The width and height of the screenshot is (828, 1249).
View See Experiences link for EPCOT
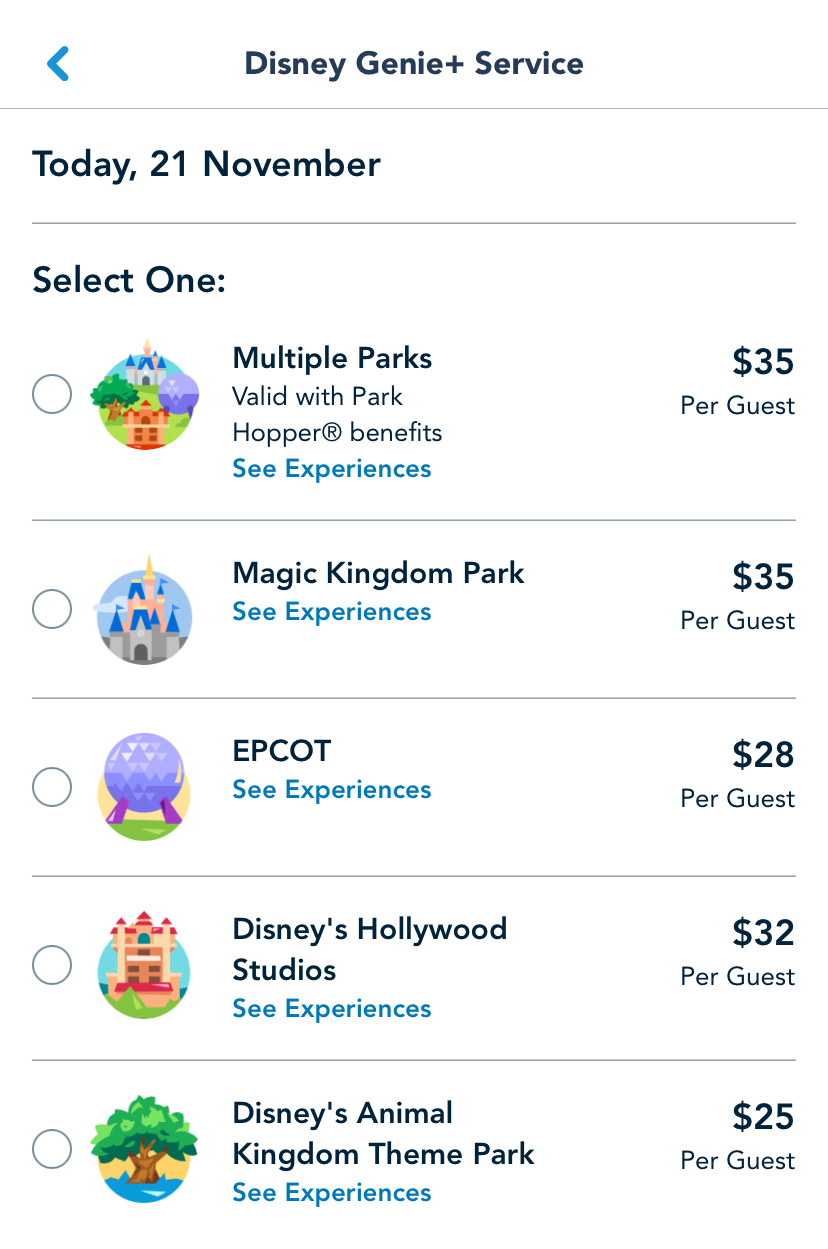[332, 790]
